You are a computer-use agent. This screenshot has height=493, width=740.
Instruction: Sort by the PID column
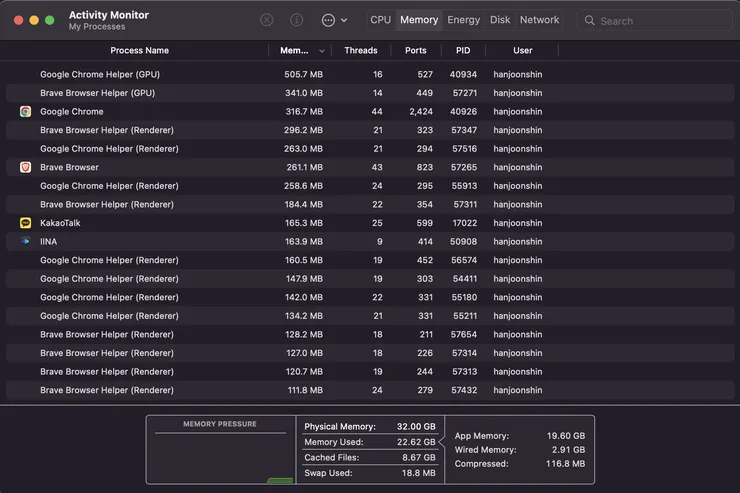click(463, 50)
